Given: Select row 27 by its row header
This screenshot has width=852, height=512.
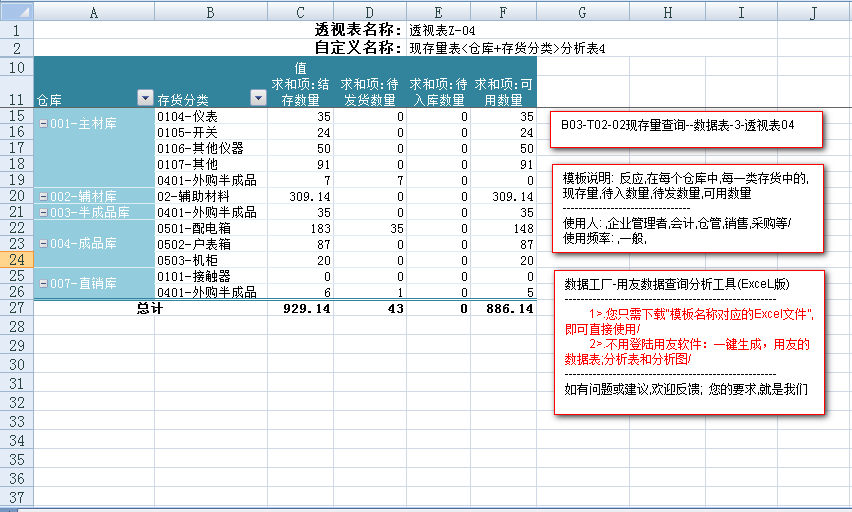Looking at the screenshot, I should [16, 309].
